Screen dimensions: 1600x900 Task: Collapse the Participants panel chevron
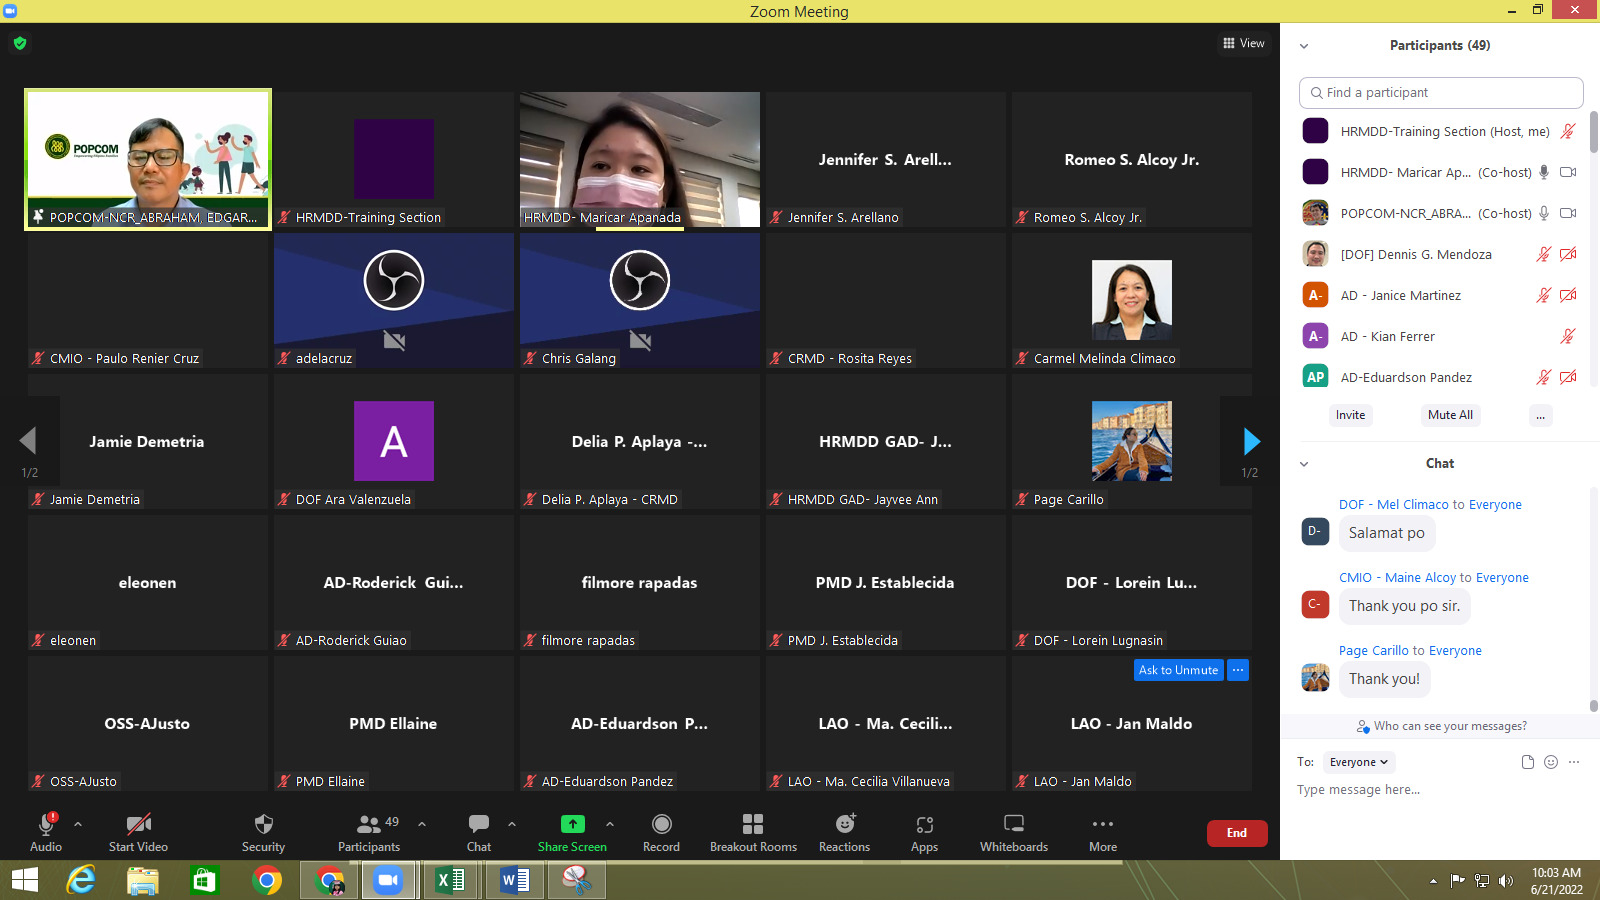click(x=1304, y=46)
